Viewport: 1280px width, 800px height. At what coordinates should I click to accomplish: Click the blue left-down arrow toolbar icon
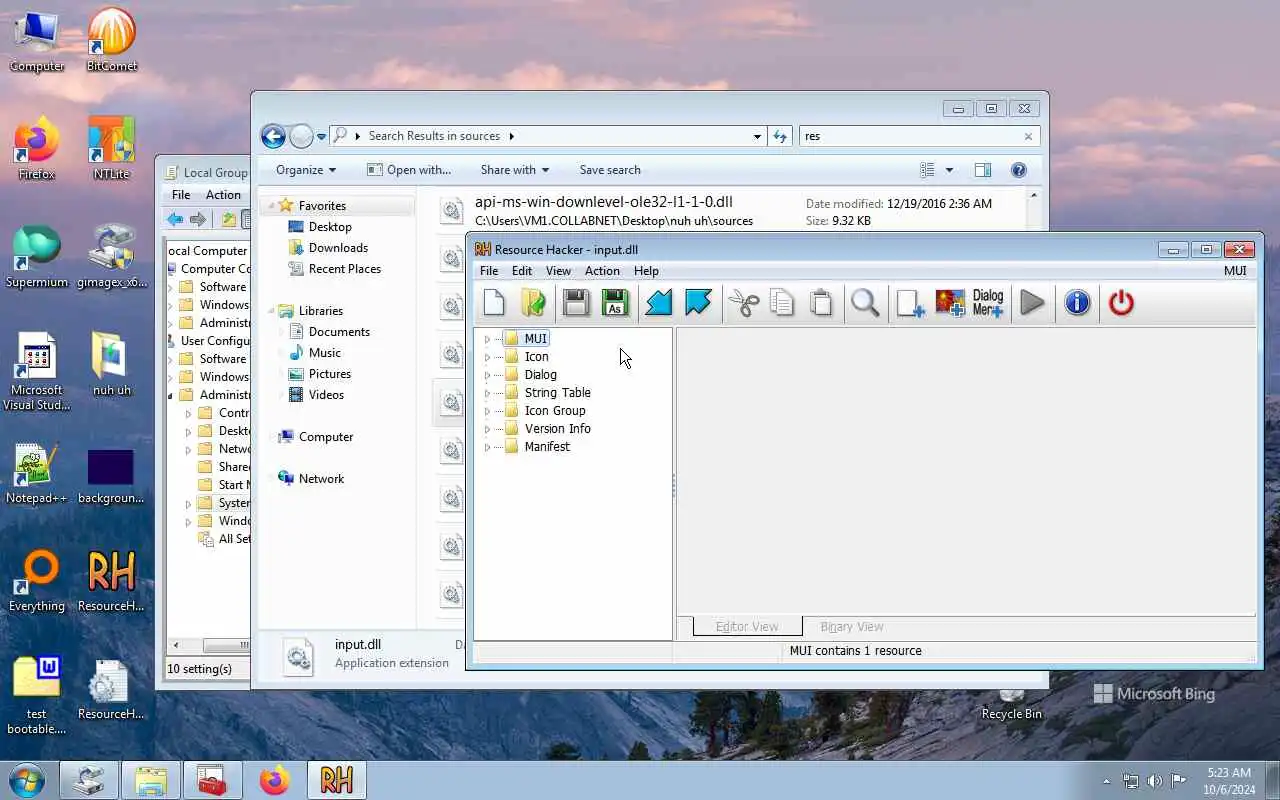[x=658, y=303]
